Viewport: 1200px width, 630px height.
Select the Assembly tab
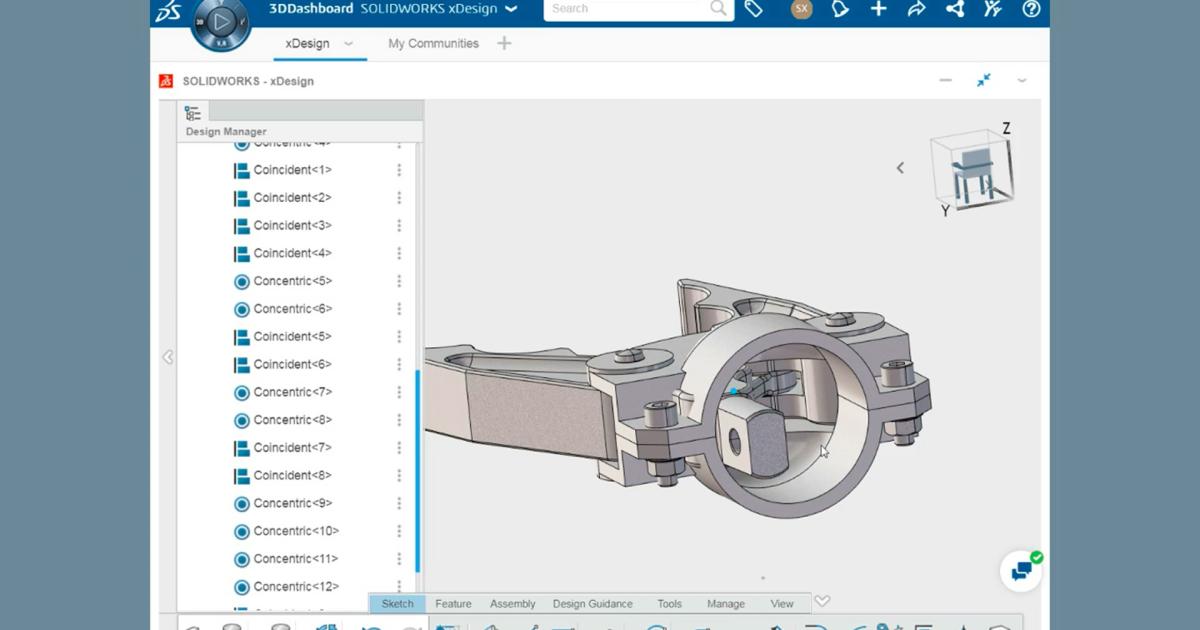pyautogui.click(x=512, y=603)
